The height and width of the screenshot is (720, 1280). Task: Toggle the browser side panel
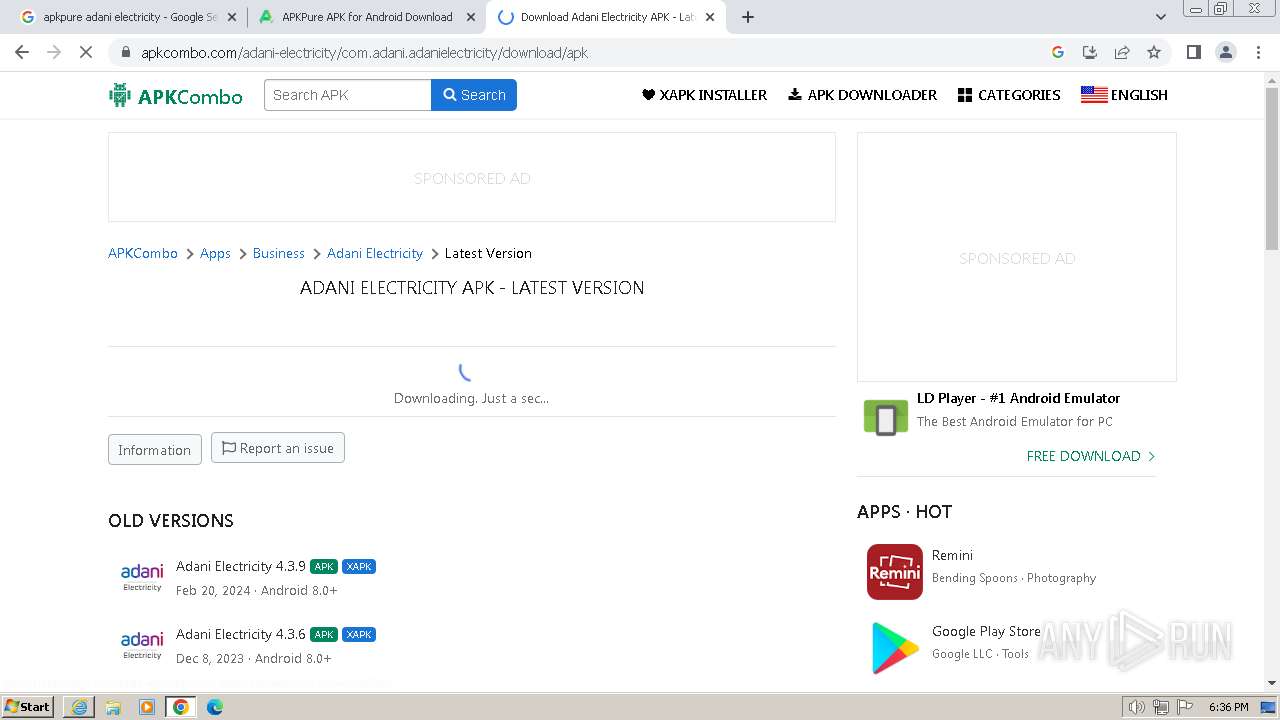click(x=1193, y=52)
